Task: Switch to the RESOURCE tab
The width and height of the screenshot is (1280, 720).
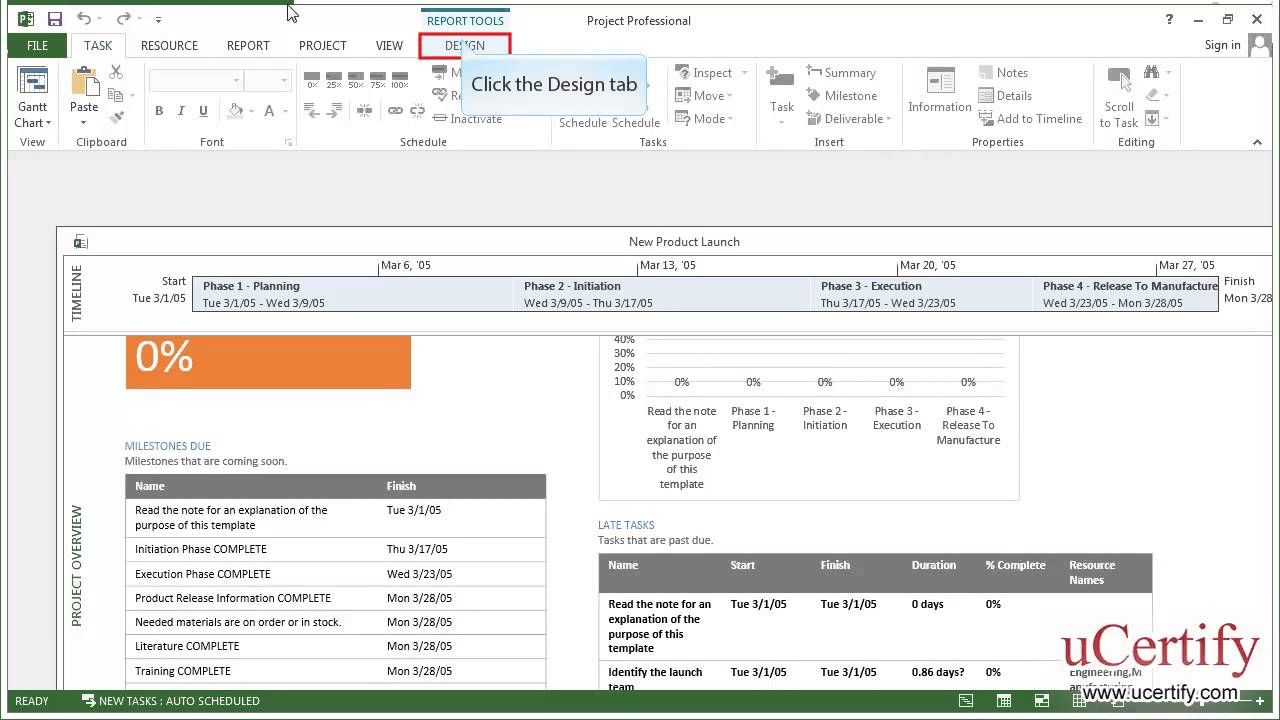Action: point(169,45)
